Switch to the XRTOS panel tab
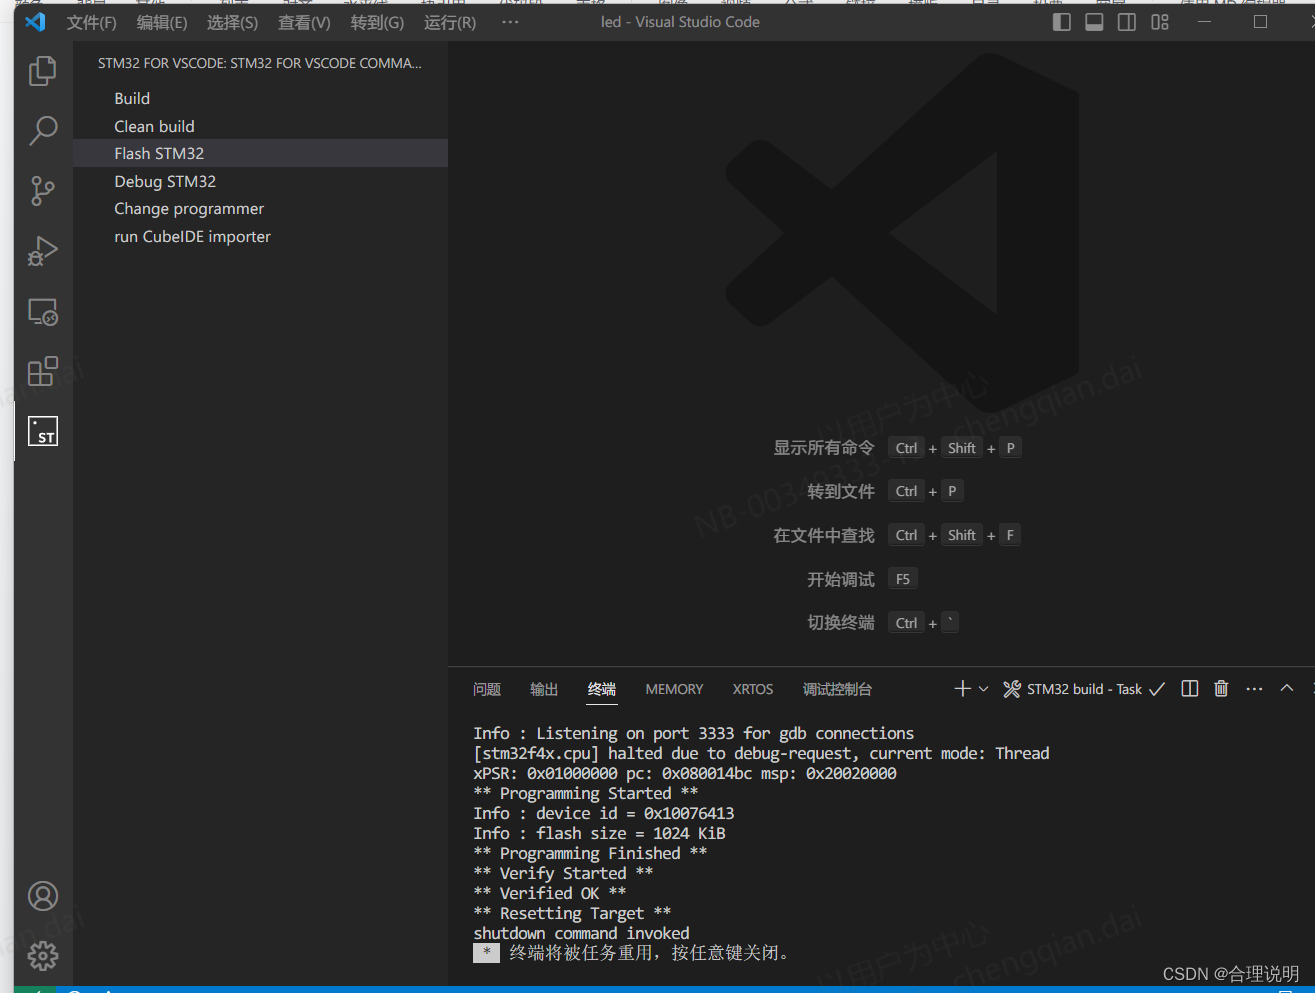The height and width of the screenshot is (993, 1315). (753, 689)
